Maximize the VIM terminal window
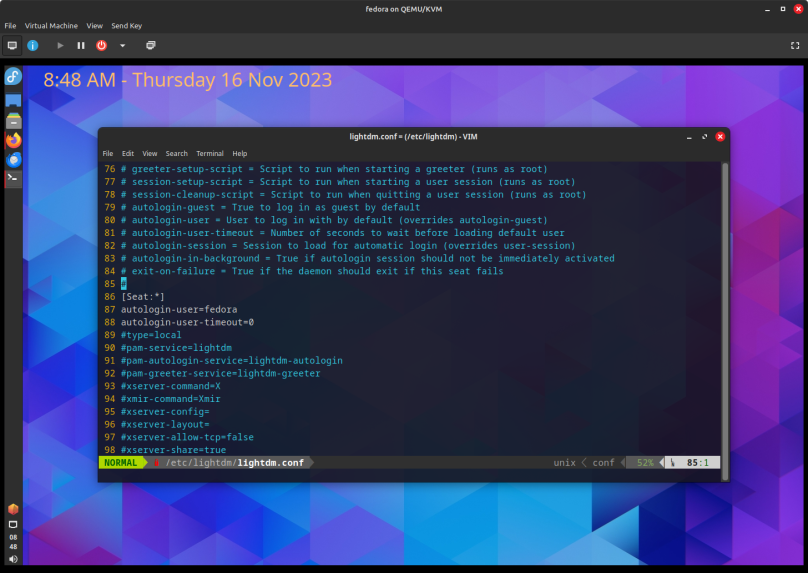The image size is (808, 573). 704,137
